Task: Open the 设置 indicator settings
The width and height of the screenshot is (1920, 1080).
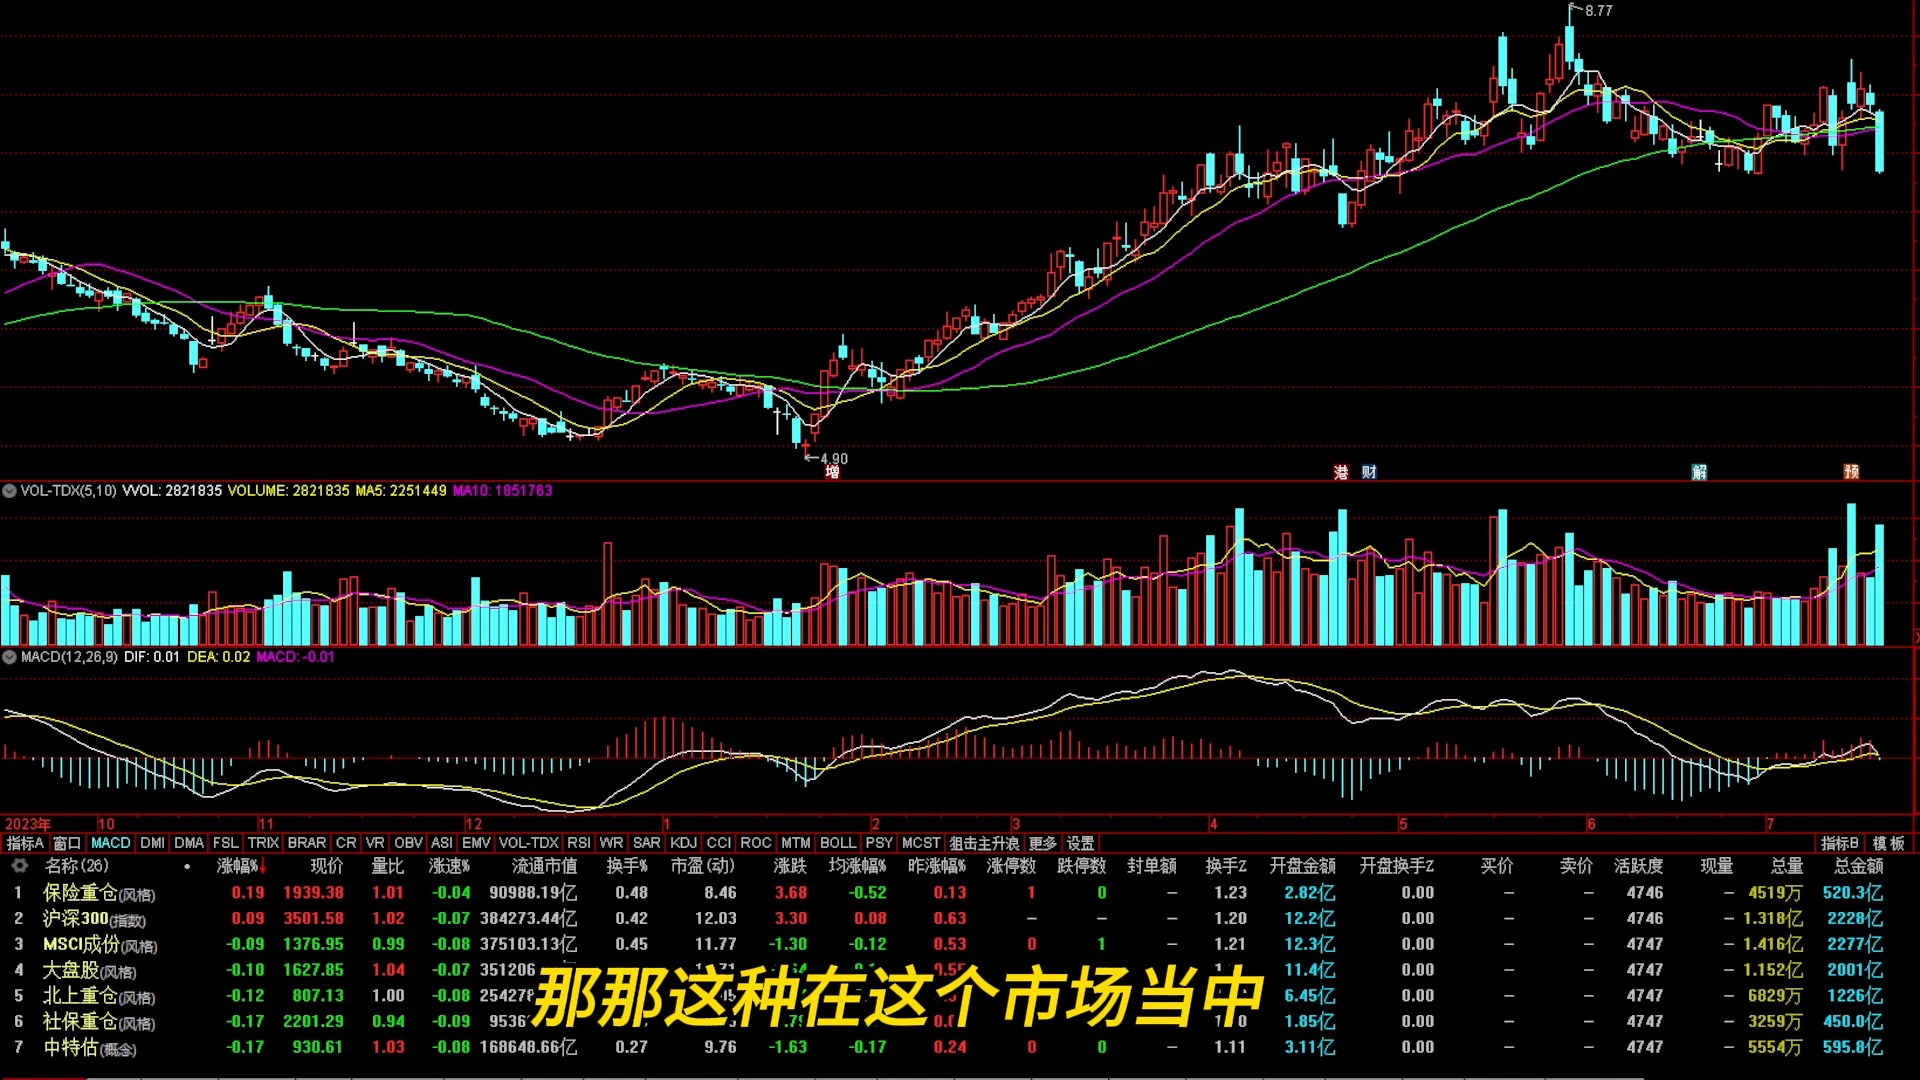Action: tap(1080, 843)
